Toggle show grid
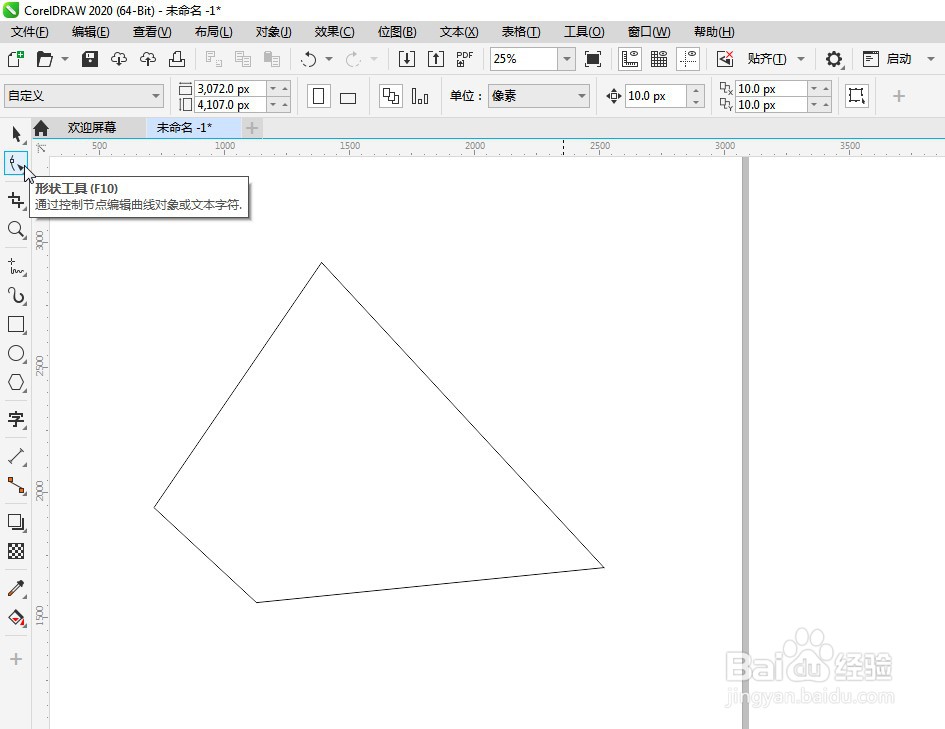The width and height of the screenshot is (945, 729). click(659, 58)
